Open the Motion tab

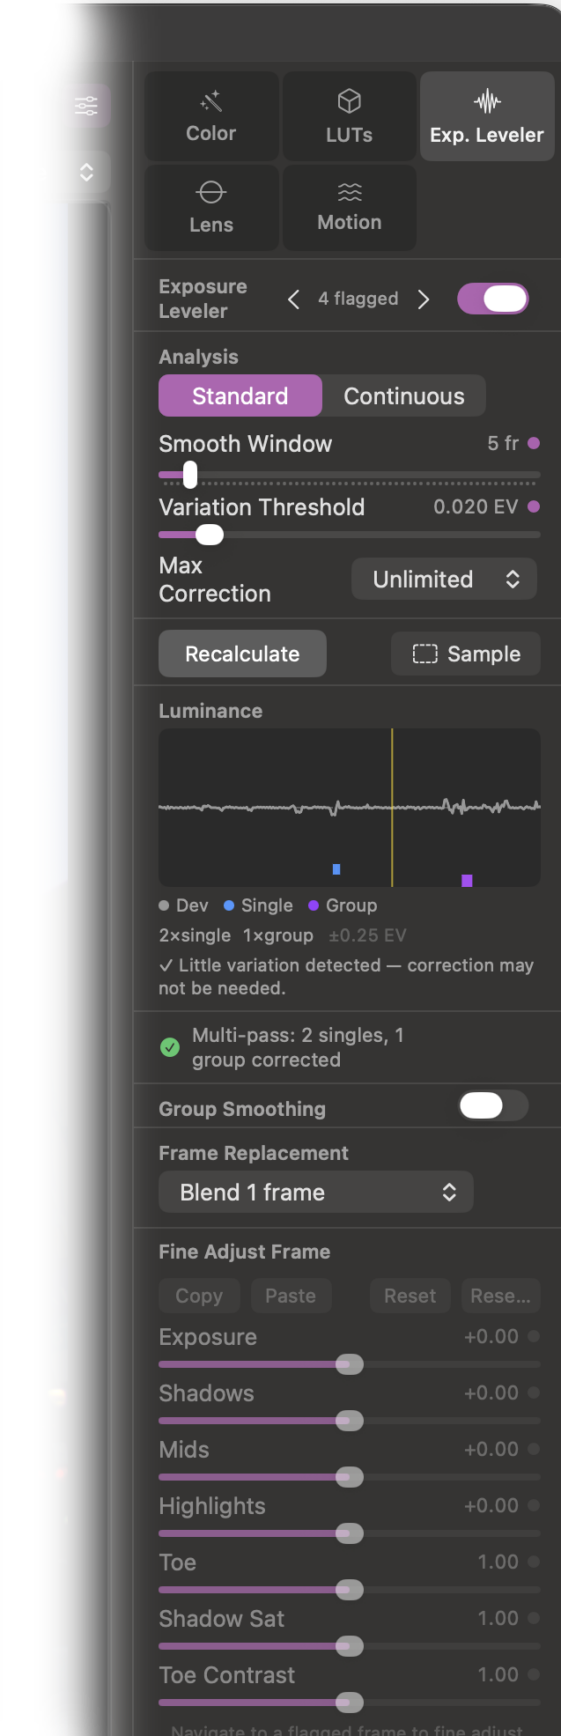coord(349,207)
